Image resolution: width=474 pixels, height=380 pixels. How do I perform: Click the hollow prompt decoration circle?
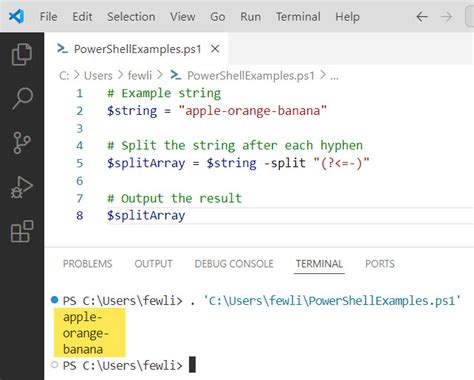tap(54, 364)
